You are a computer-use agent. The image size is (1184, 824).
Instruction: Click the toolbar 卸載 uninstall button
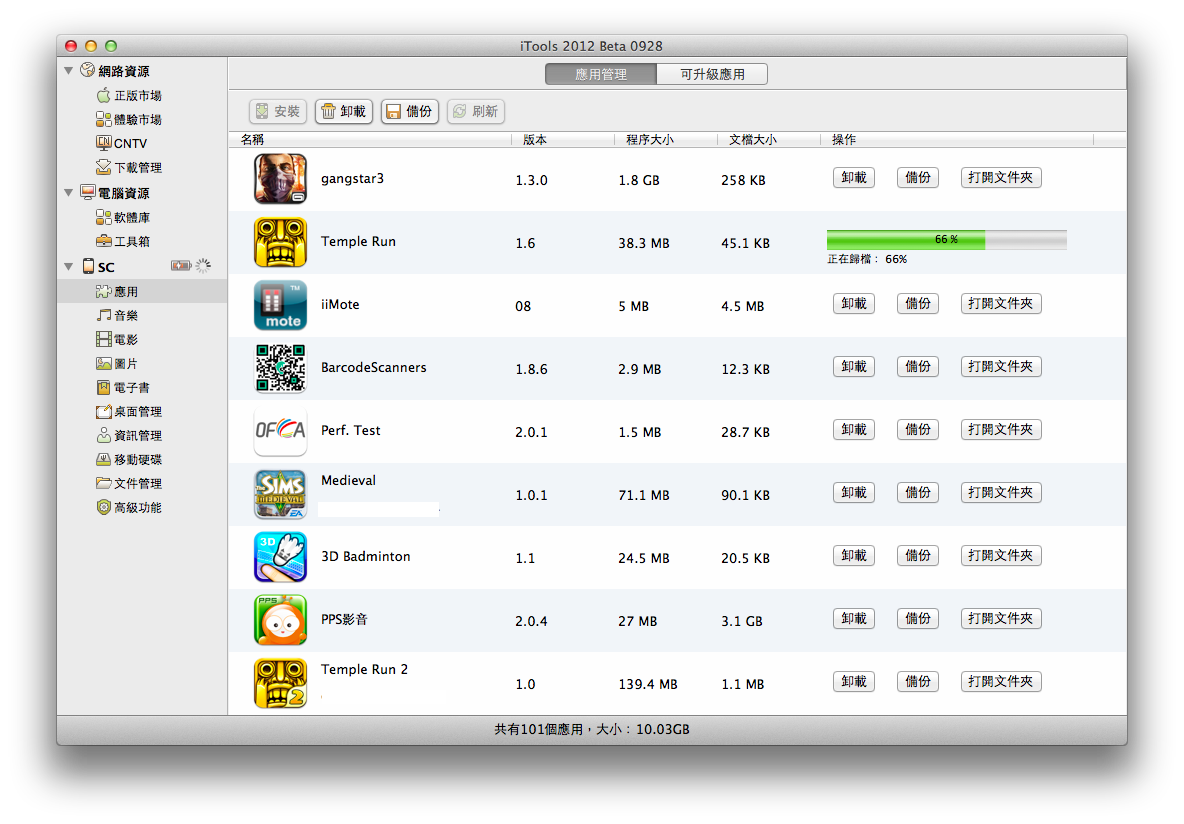(x=344, y=111)
